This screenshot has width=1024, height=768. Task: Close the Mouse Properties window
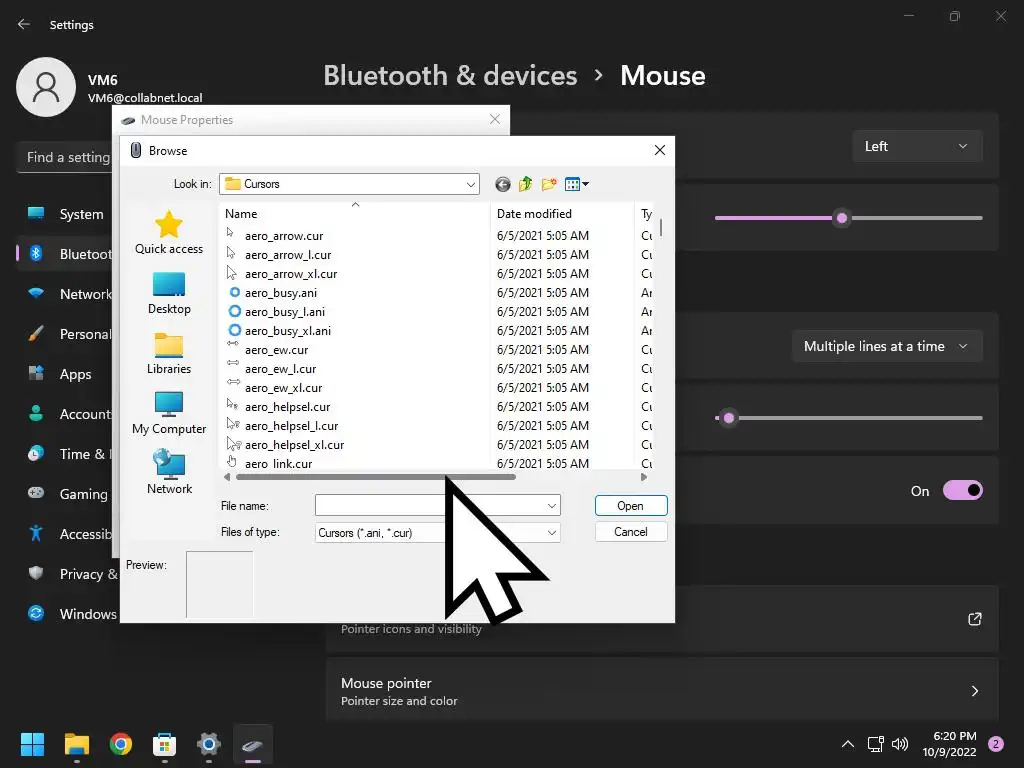(494, 119)
